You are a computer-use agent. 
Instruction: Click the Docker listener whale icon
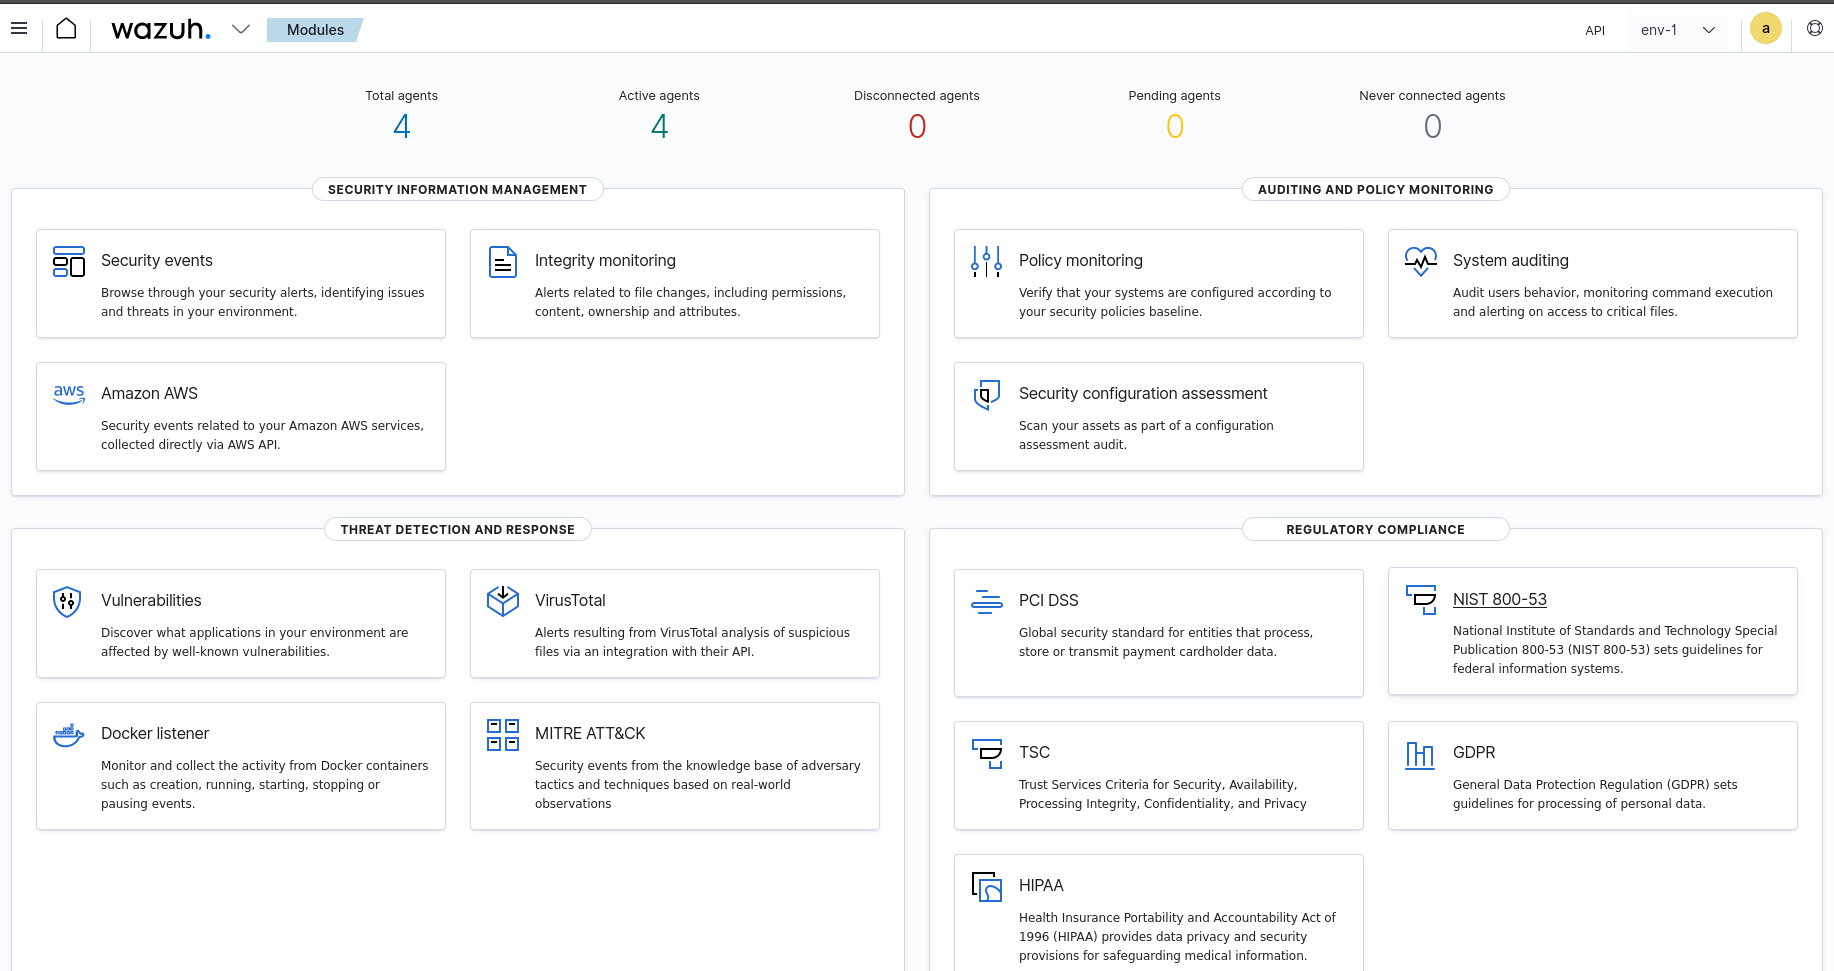67,734
